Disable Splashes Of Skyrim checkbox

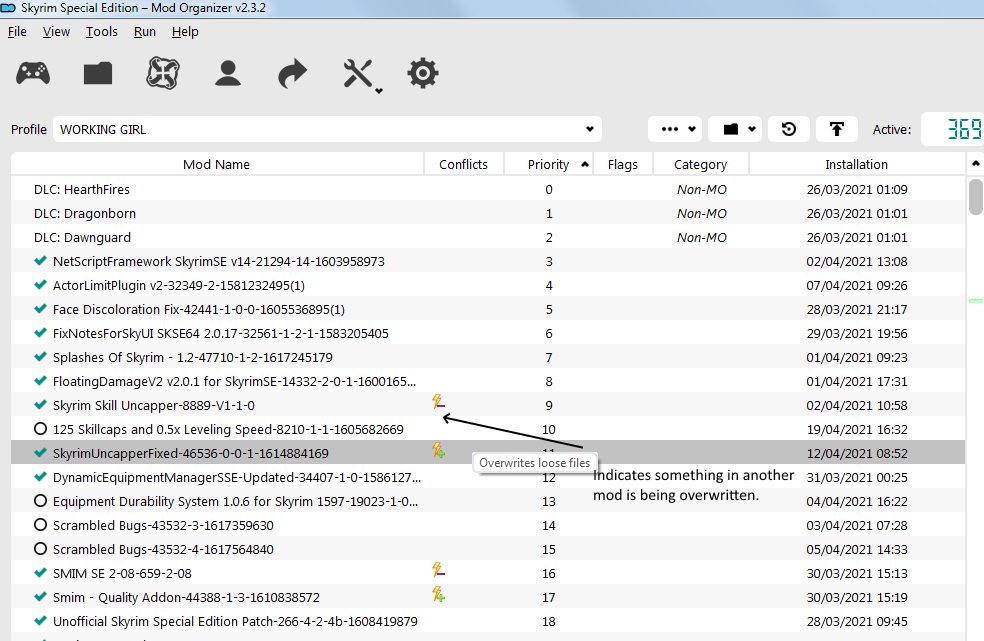tap(41, 357)
